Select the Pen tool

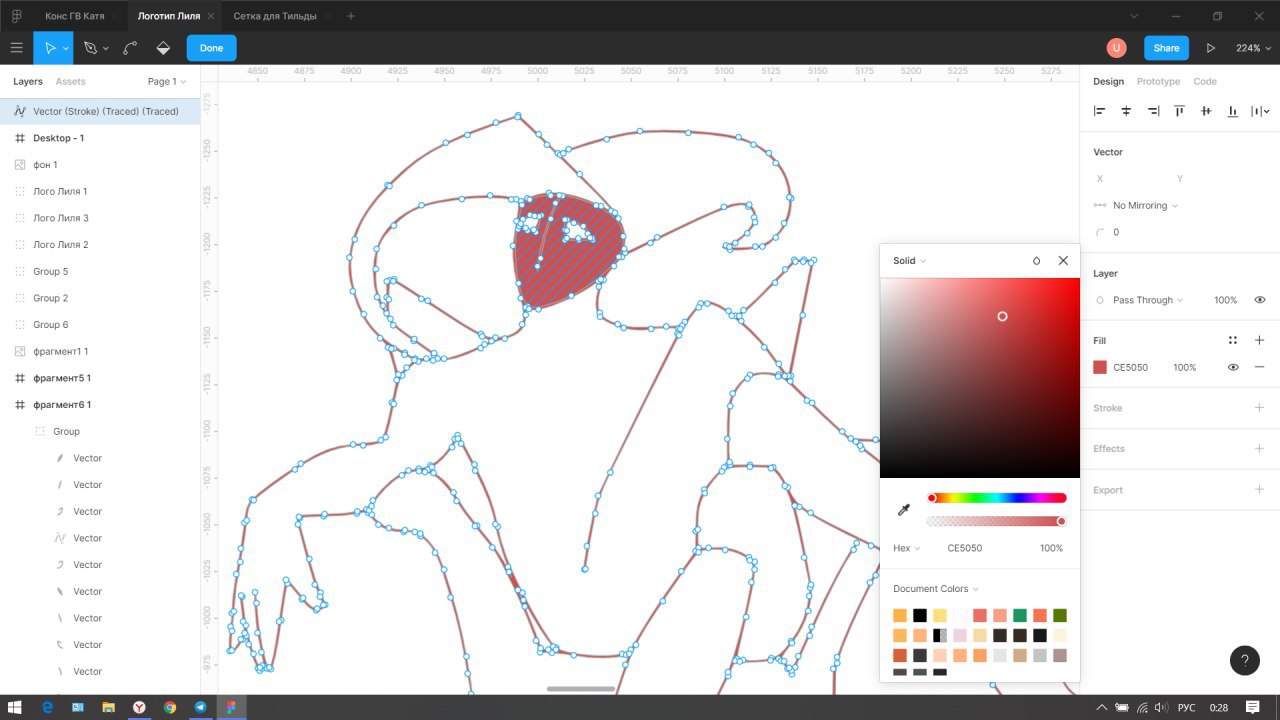(x=90, y=48)
